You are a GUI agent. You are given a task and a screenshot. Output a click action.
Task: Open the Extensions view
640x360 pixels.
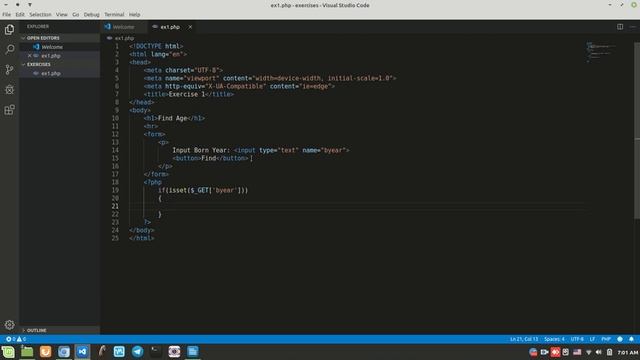9,109
